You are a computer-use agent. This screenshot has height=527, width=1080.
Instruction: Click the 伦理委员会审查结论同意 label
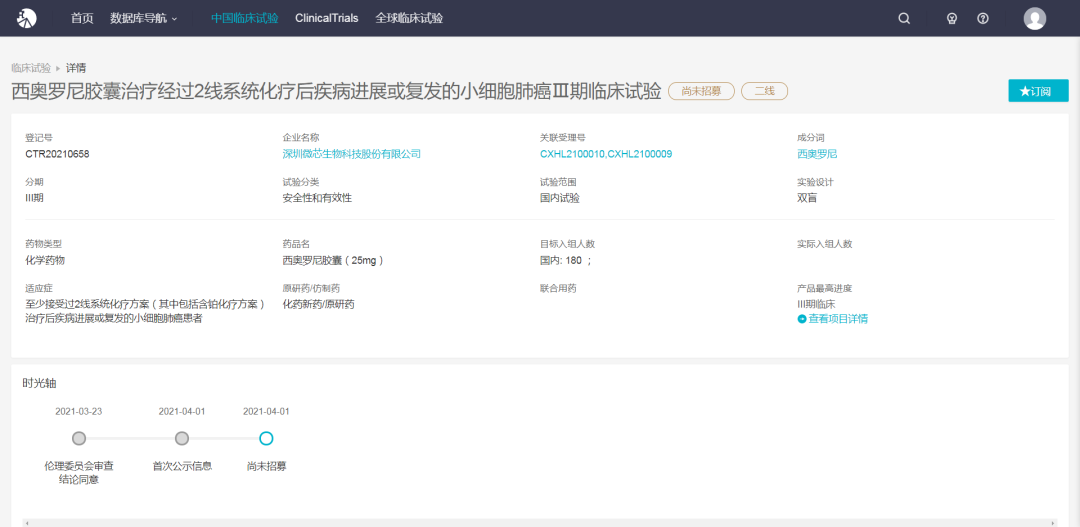[79, 473]
